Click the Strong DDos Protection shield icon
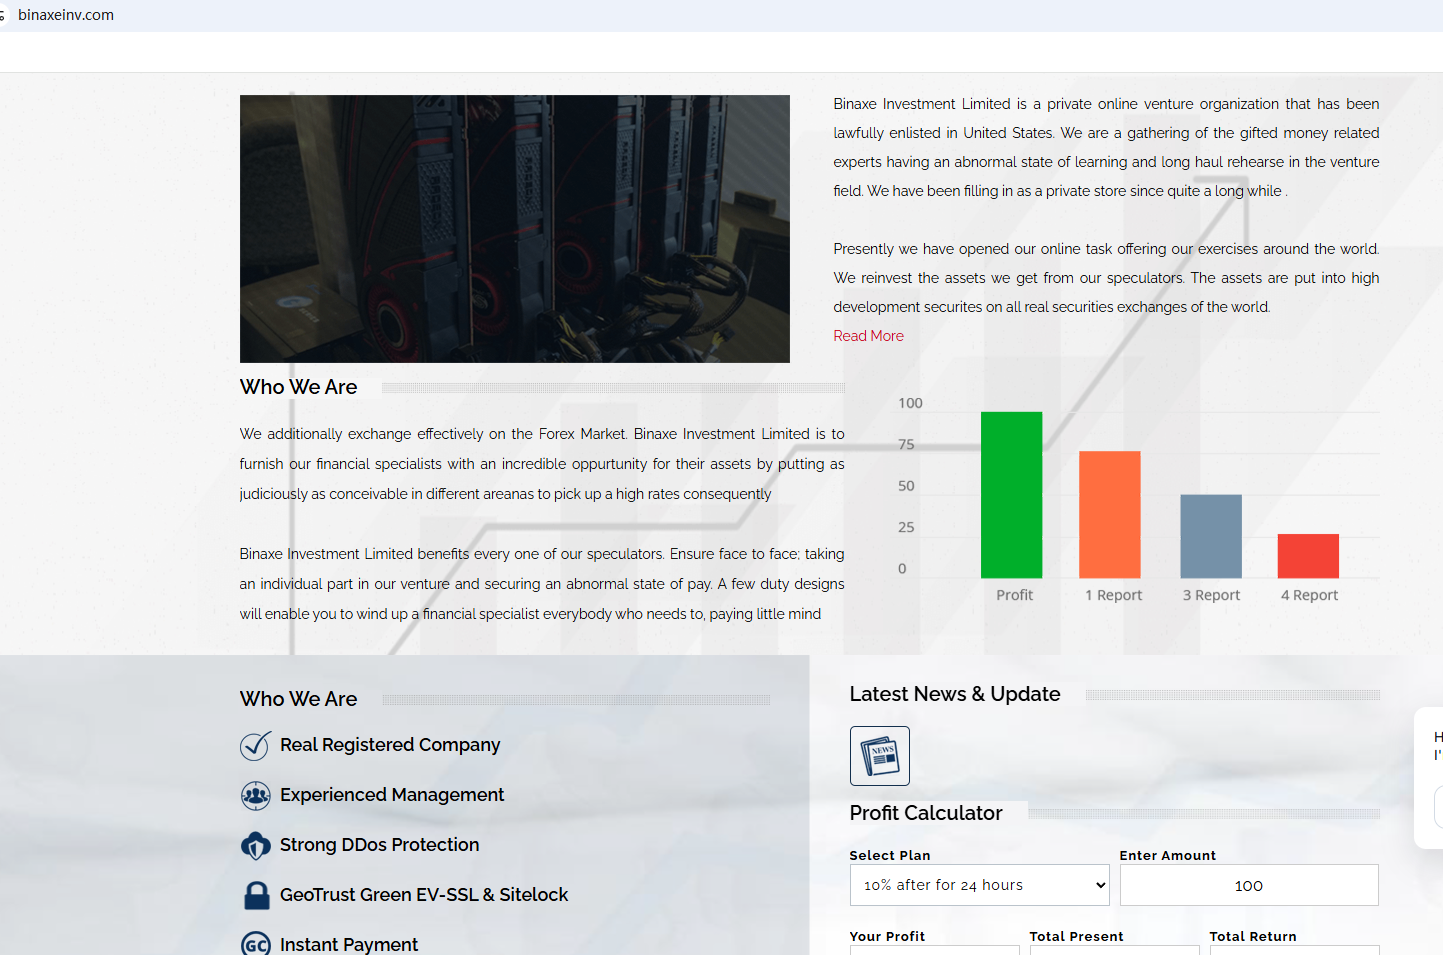Viewport: 1443px width, 955px height. pos(256,846)
